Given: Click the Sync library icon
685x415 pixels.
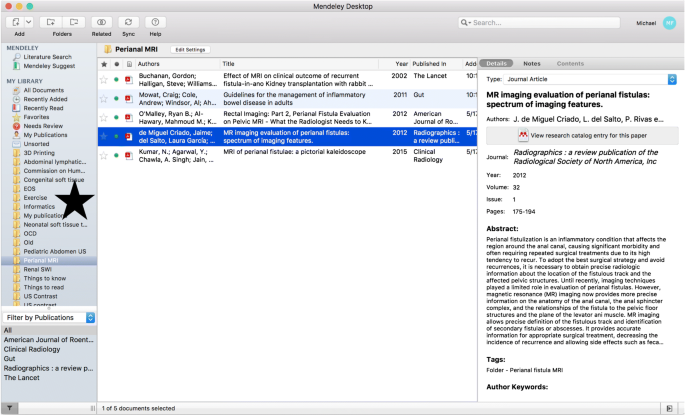Looking at the screenshot, I should click(x=128, y=22).
